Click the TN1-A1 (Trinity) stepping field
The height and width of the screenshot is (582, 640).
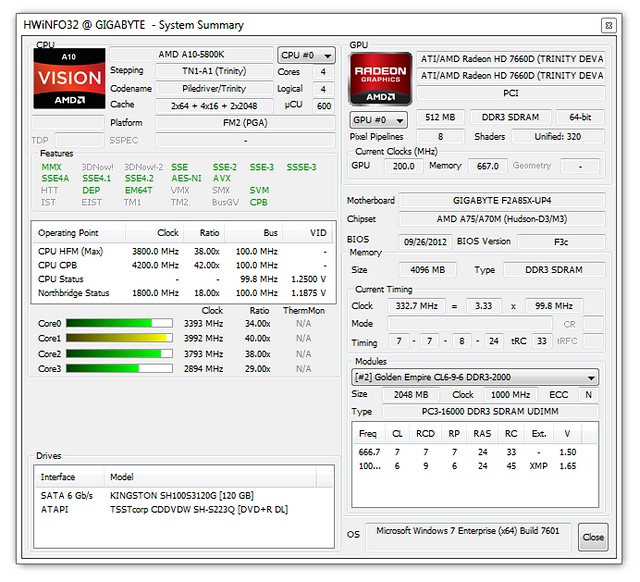point(214,71)
